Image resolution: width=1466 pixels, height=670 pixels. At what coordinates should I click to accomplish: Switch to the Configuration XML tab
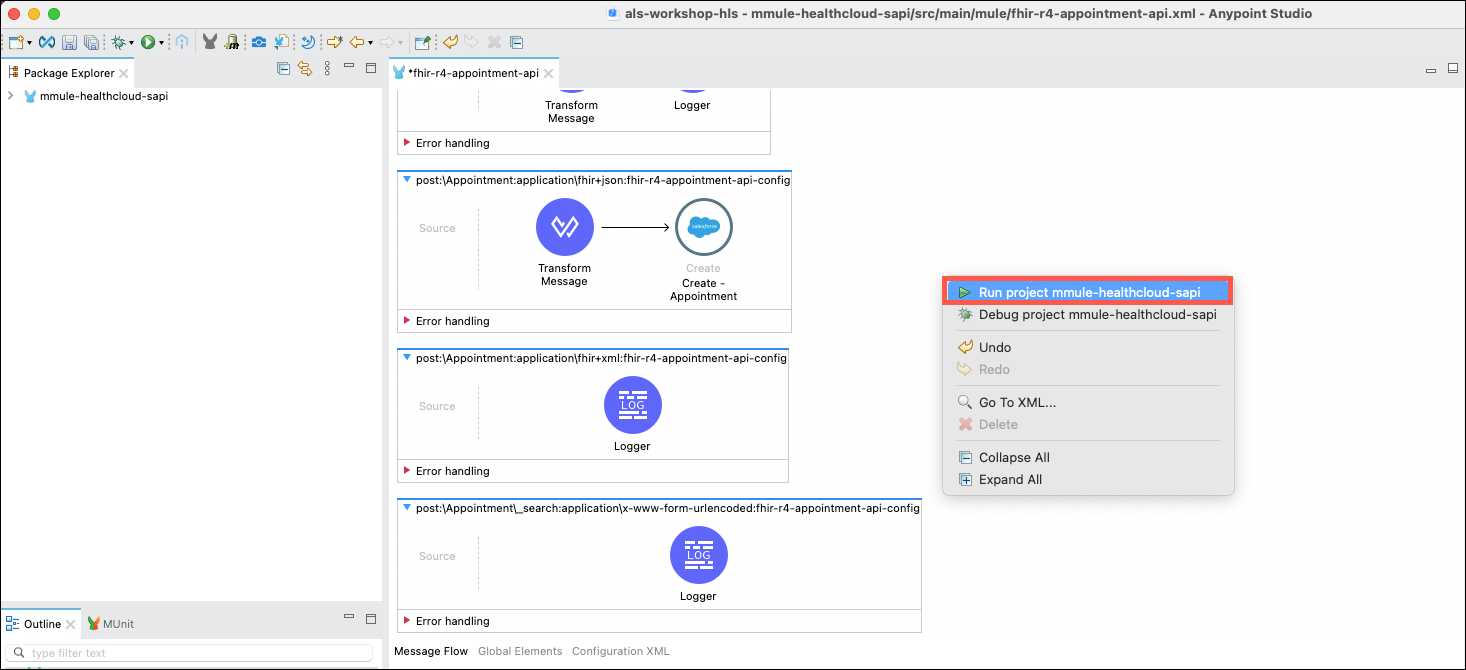620,651
